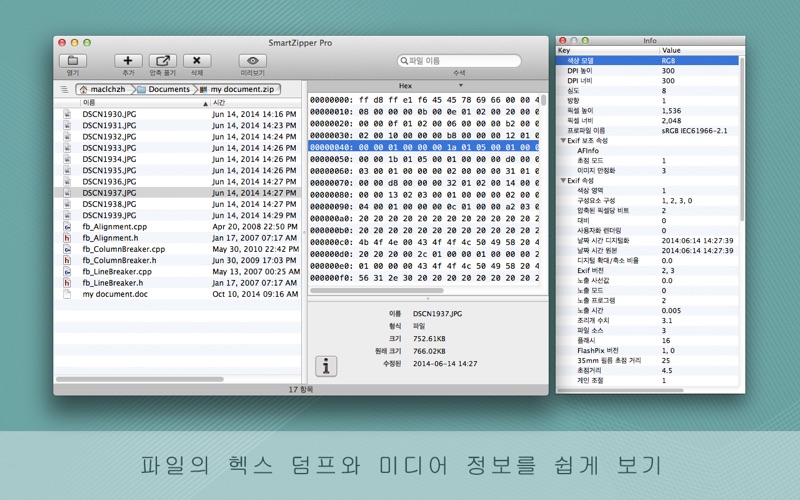Select FlashPix 버전 row in Info
The image size is (800, 500).
(647, 351)
